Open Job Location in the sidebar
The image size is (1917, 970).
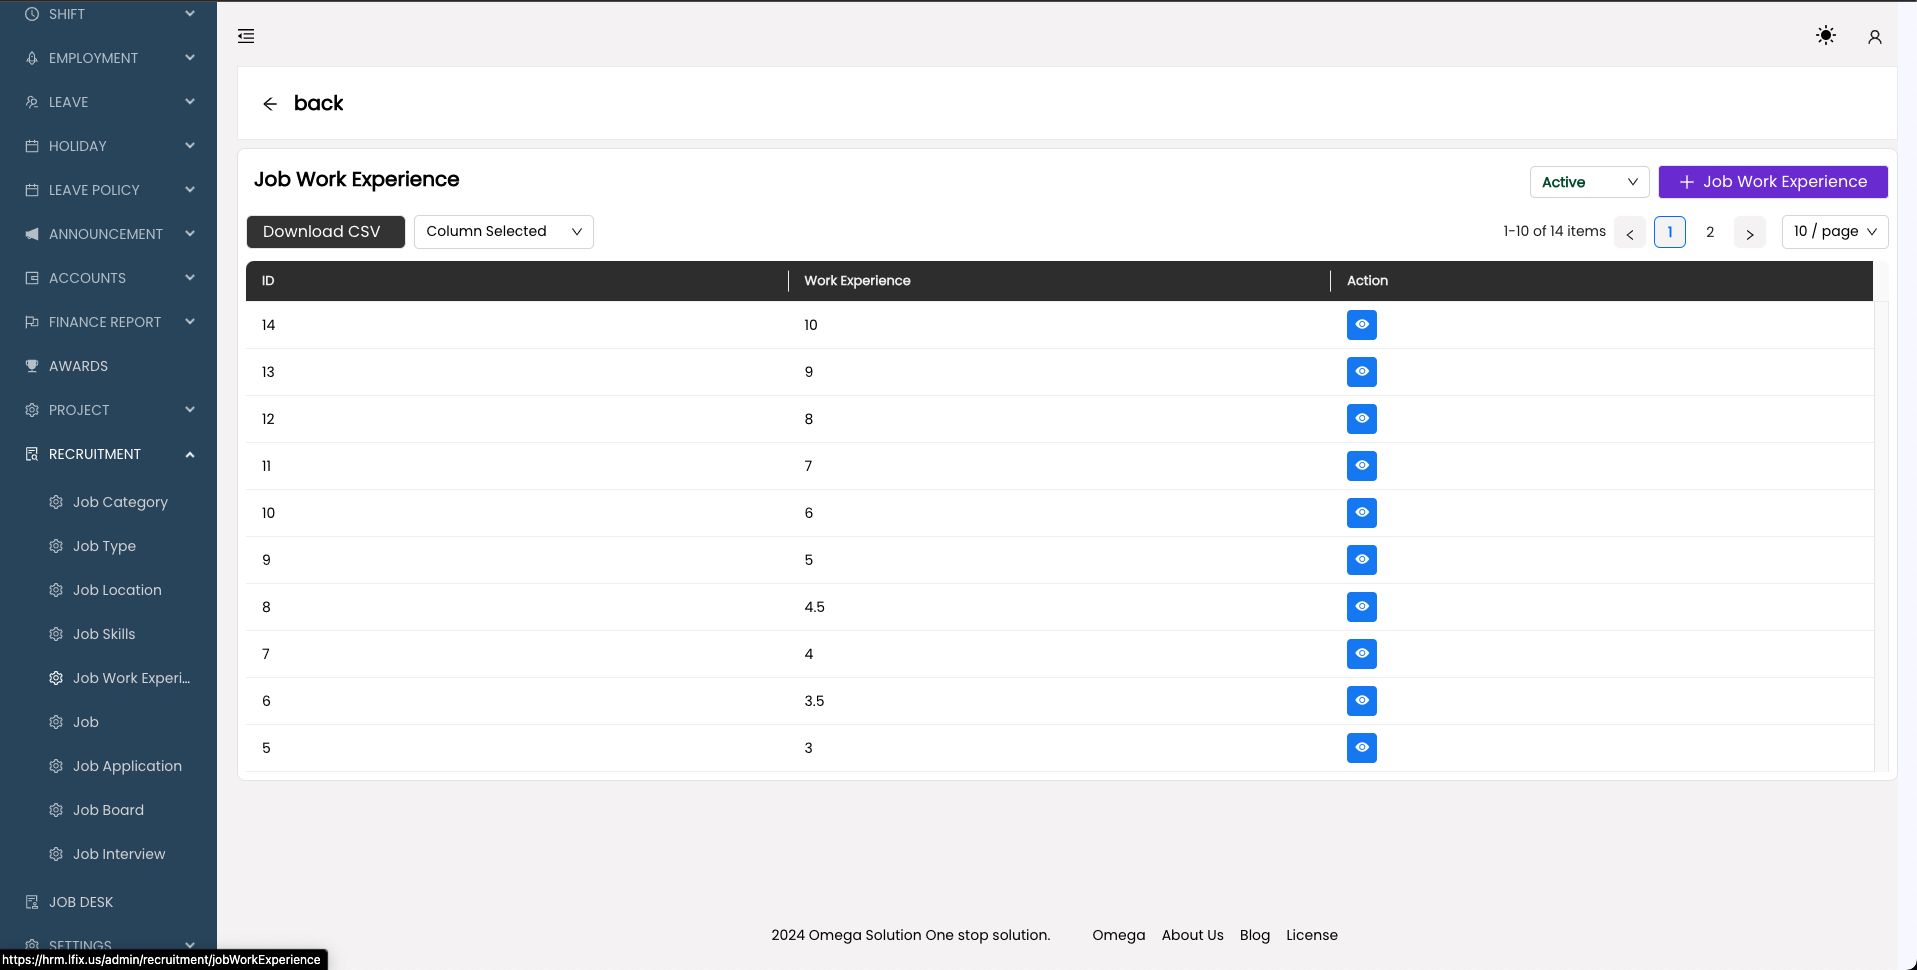(117, 590)
